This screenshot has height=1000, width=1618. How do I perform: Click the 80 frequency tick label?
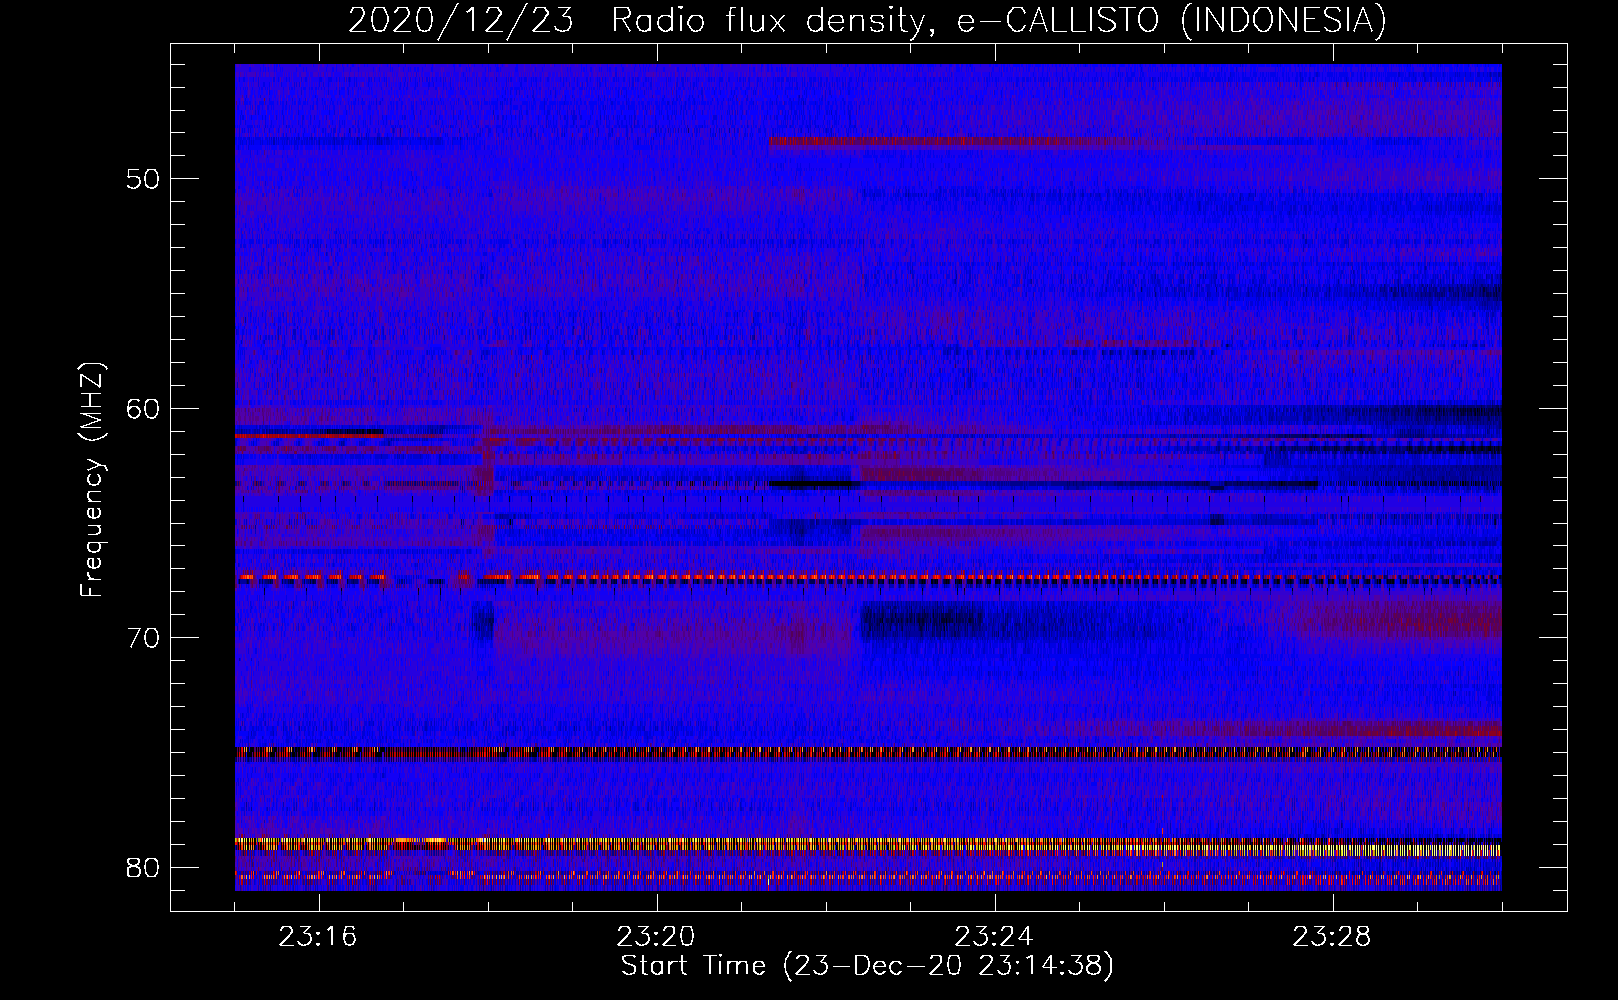pyautogui.click(x=143, y=867)
